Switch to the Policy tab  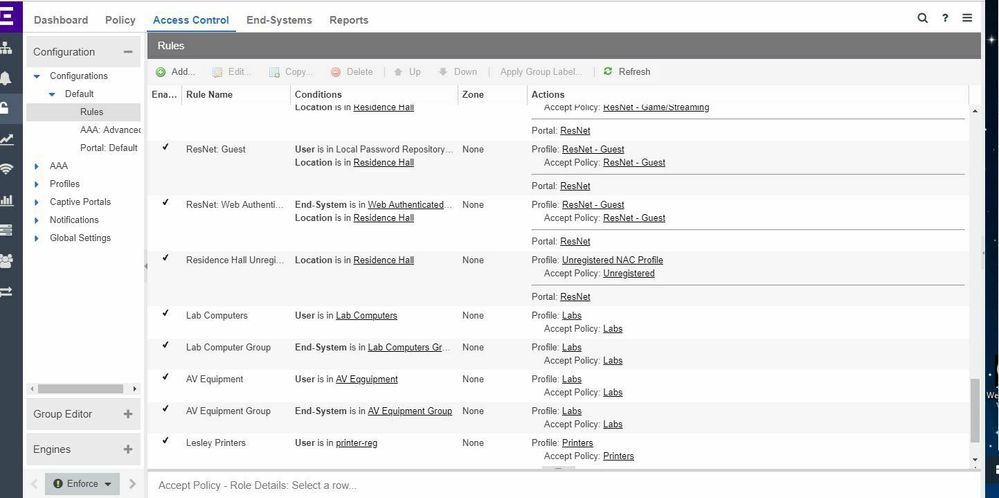(x=120, y=20)
